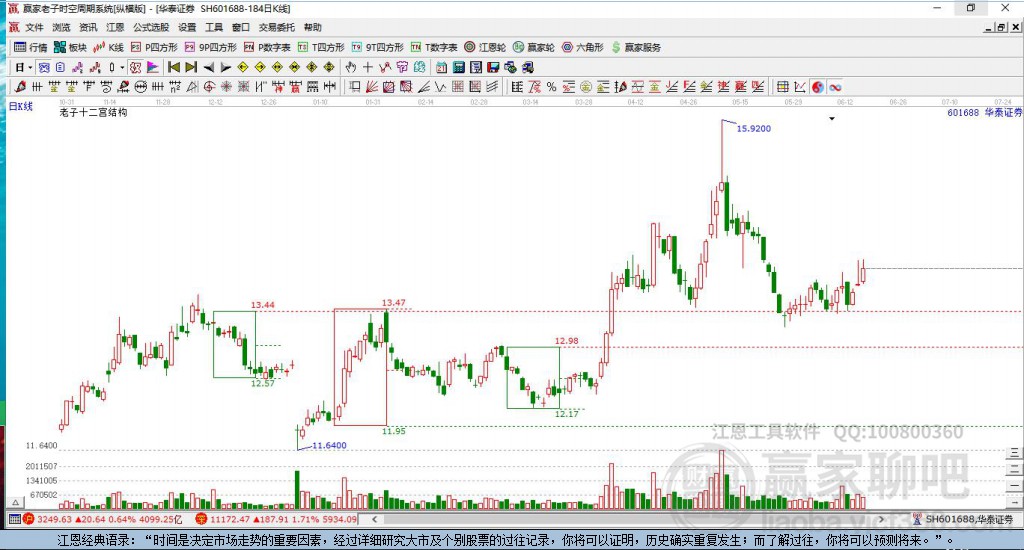Open the 资讯 menu
The width and height of the screenshot is (1024, 550).
[88, 27]
